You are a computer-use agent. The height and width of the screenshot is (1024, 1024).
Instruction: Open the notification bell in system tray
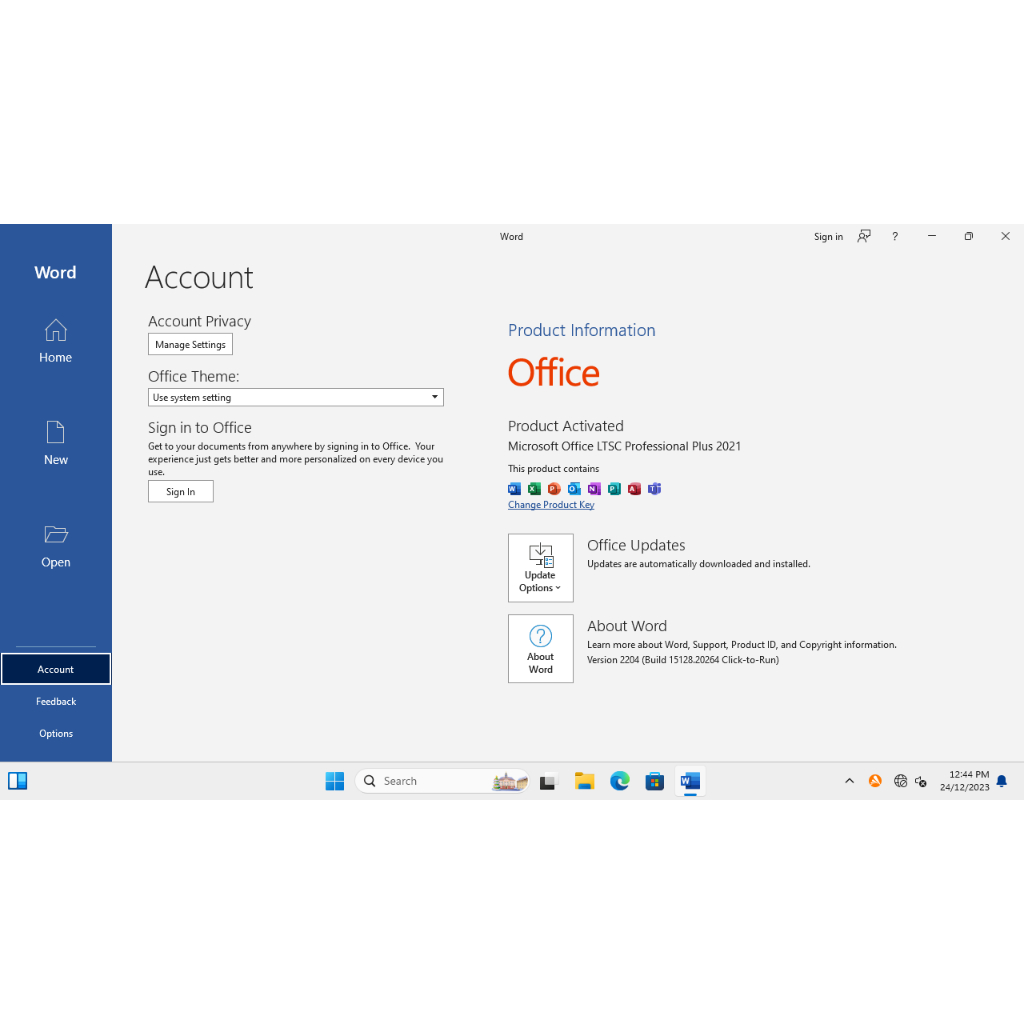pos(1001,781)
